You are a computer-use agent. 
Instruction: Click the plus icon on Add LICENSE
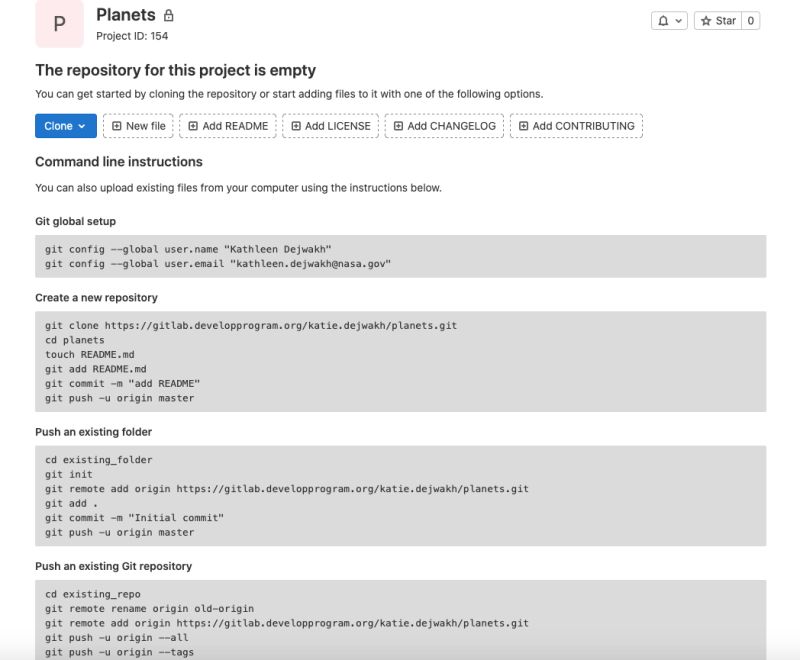[x=296, y=126]
